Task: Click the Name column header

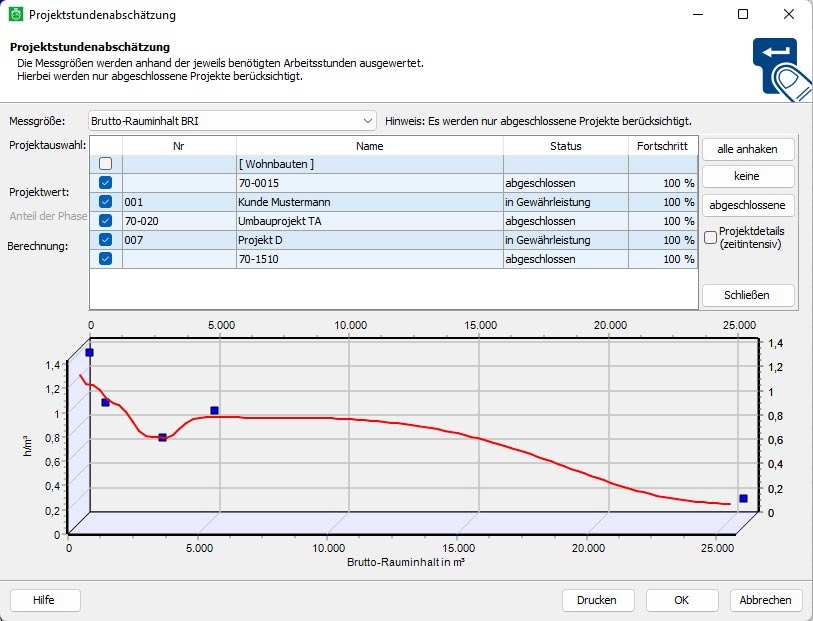Action: pos(369,146)
